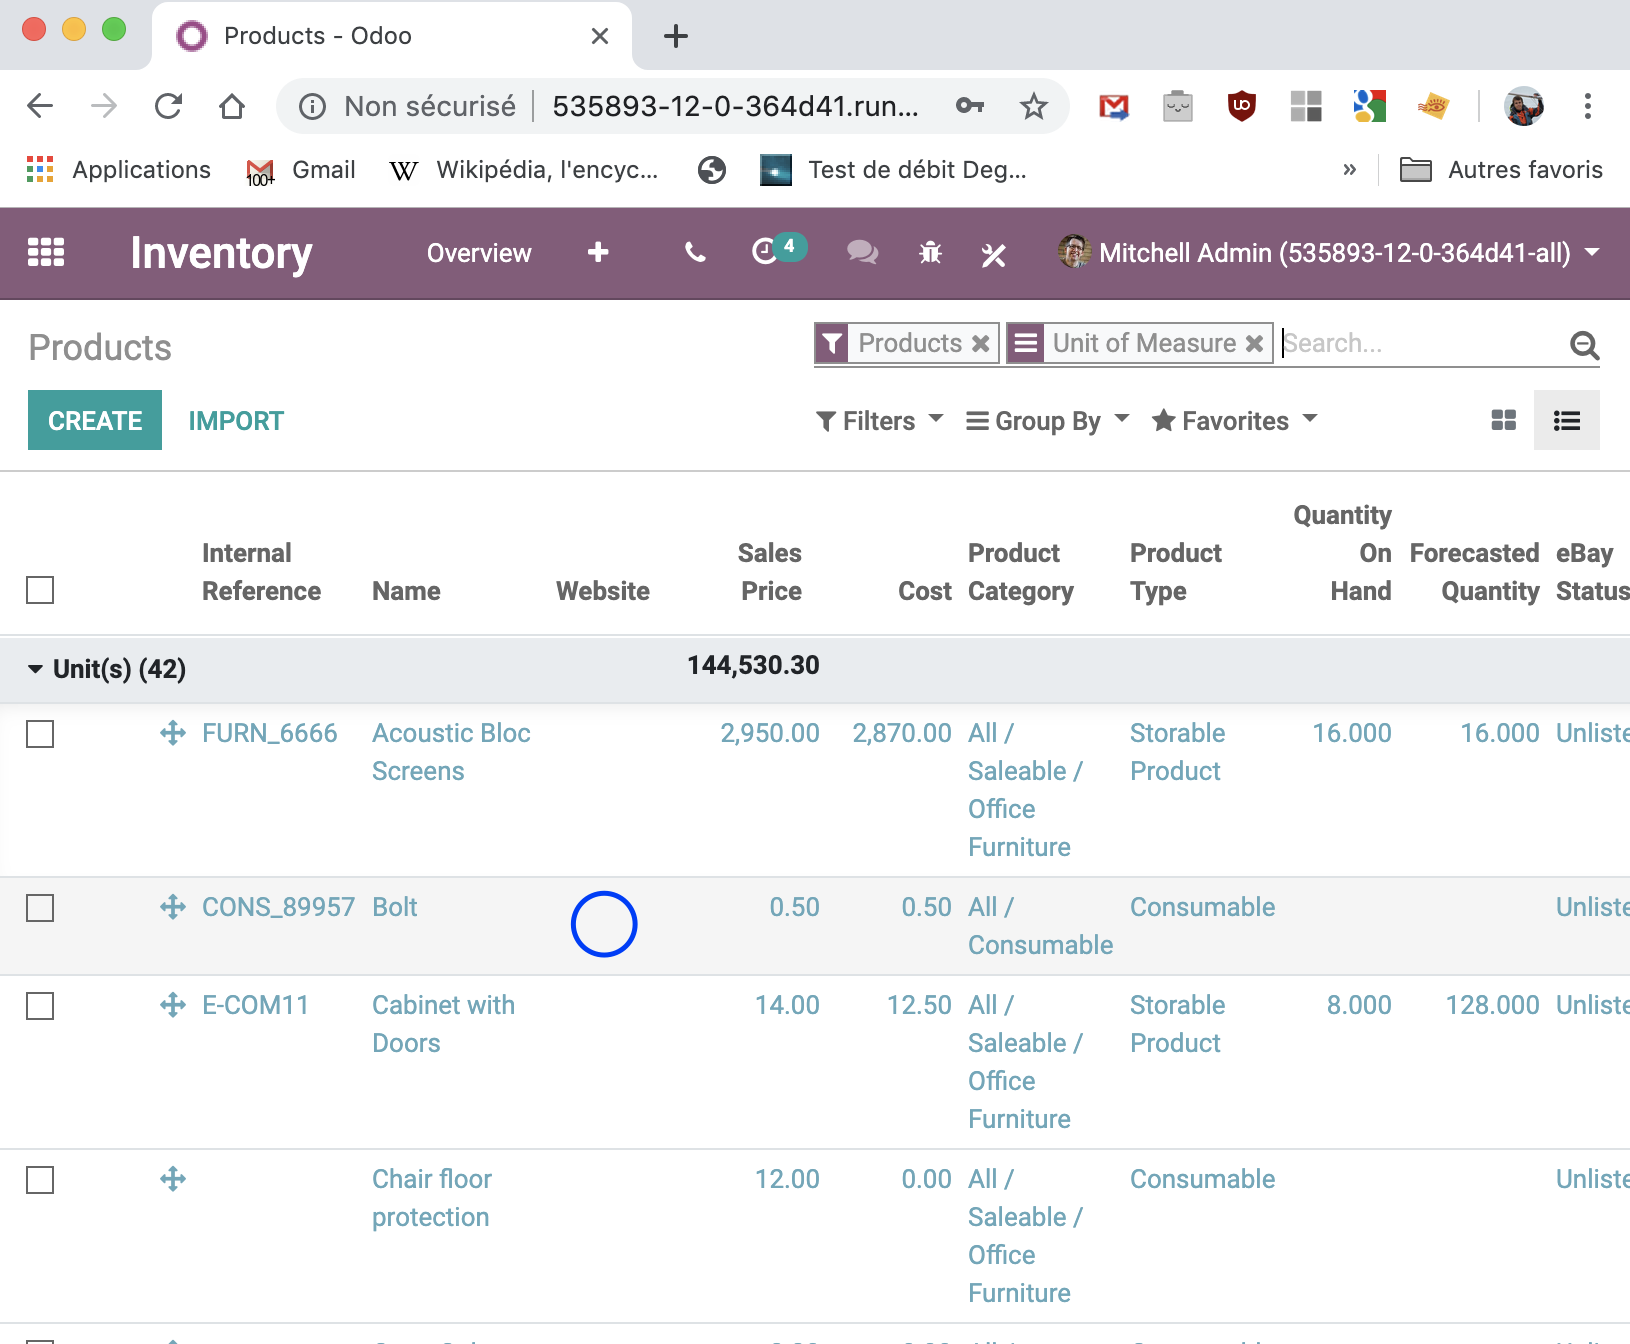Select the checkbox beside E-COM11
Image resolution: width=1630 pixels, height=1344 pixels.
[40, 1007]
